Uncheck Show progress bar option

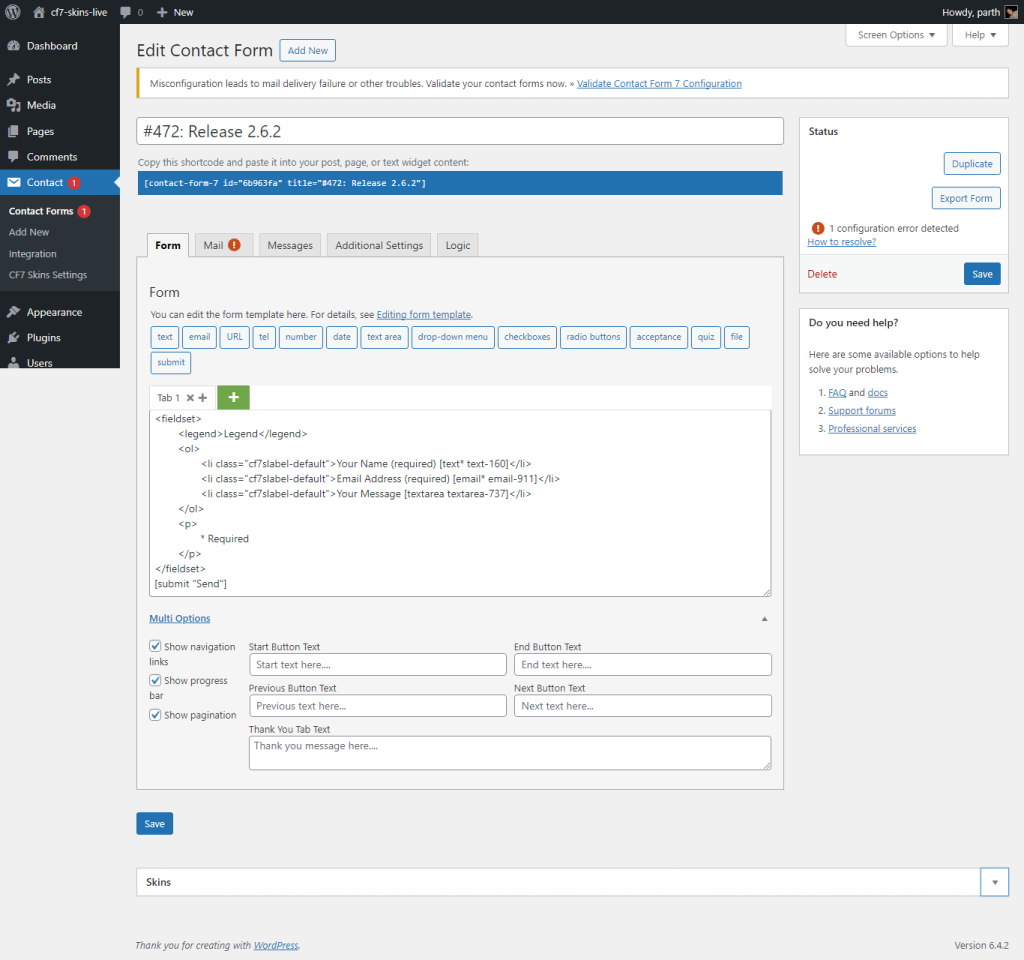coord(155,681)
